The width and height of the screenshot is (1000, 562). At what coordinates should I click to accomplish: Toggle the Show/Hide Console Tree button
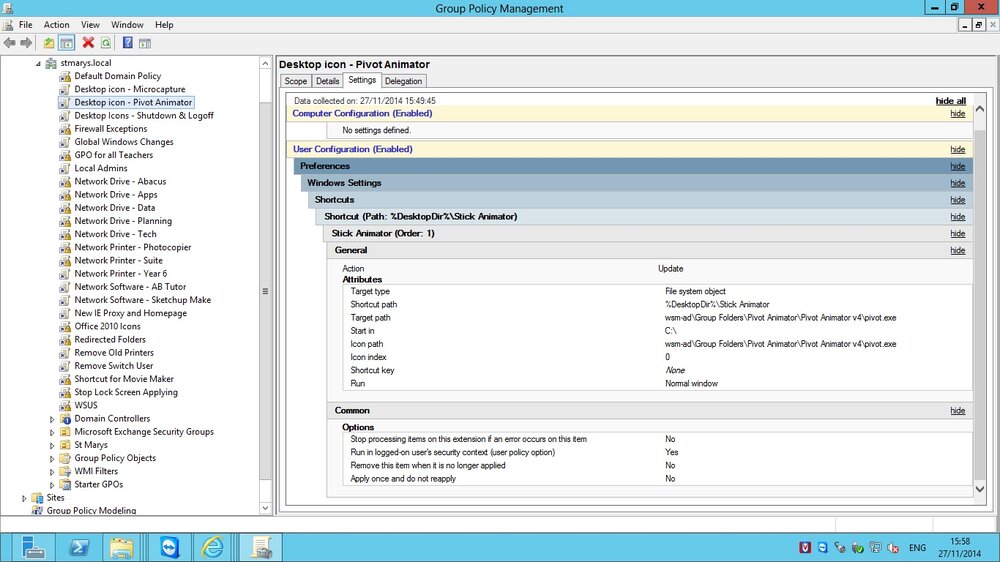pyautogui.click(x=66, y=43)
